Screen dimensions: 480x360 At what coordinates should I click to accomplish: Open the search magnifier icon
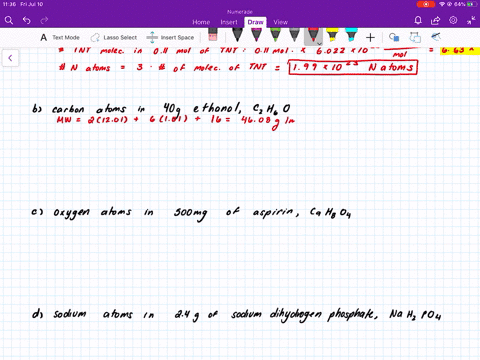(9, 21)
